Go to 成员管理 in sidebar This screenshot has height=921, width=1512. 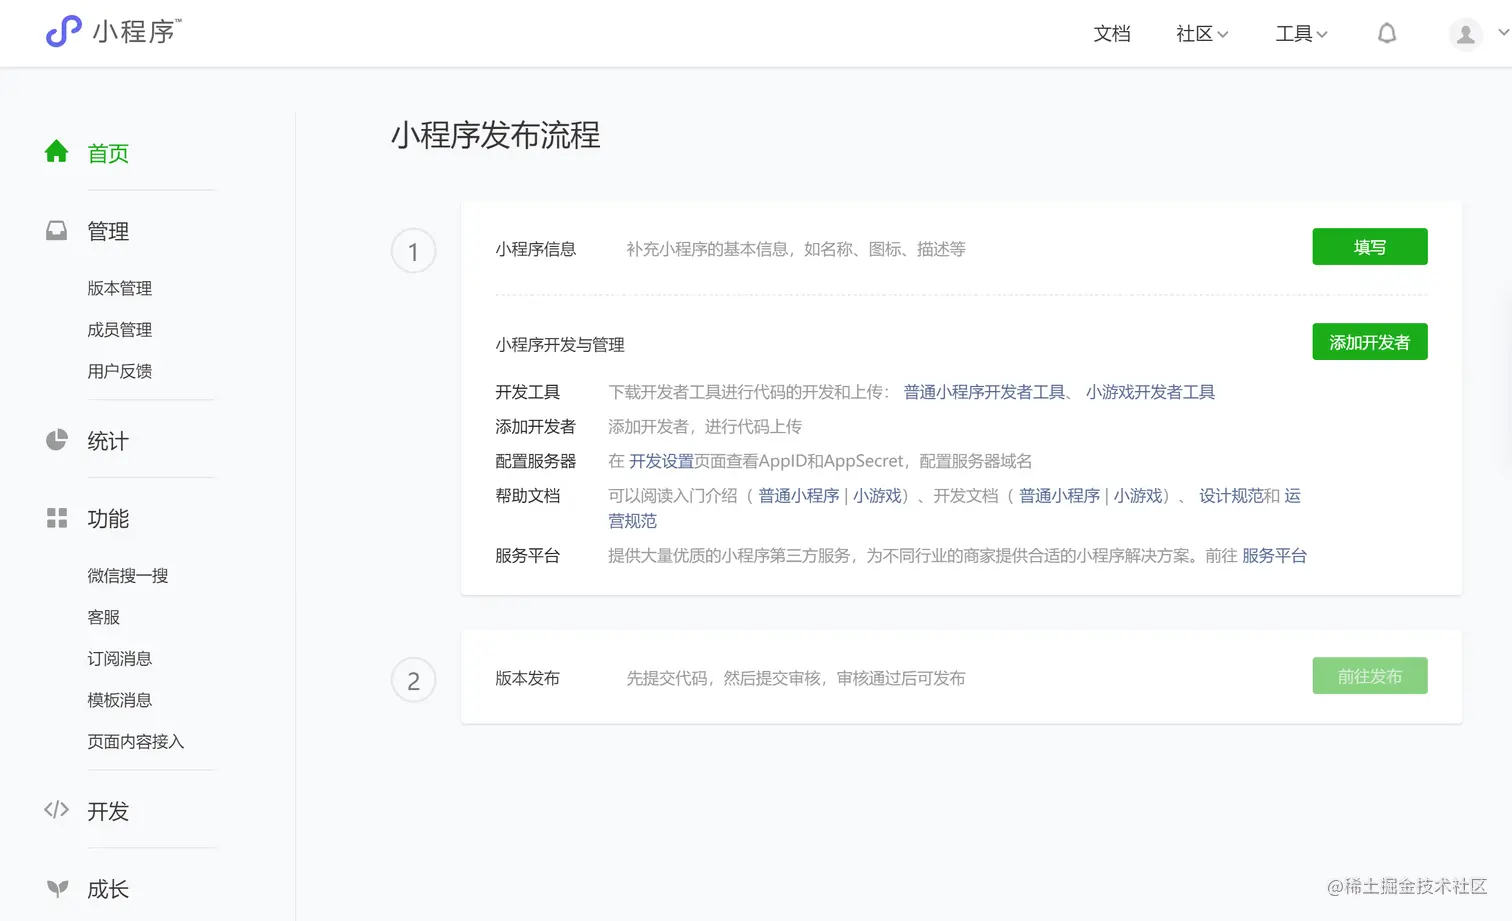pos(119,329)
